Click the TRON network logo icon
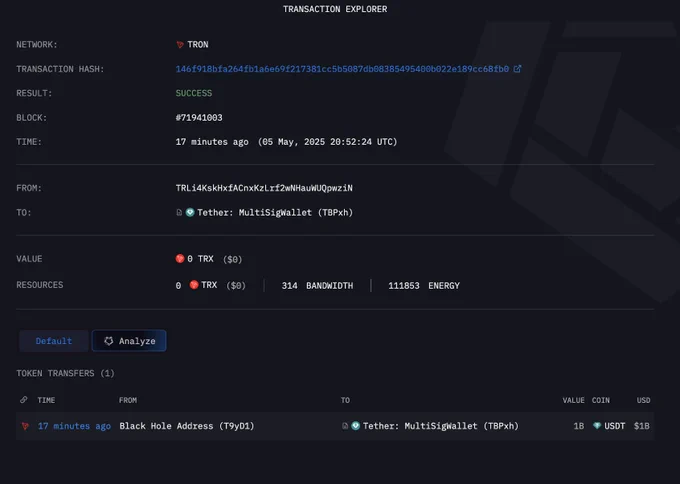 (180, 45)
